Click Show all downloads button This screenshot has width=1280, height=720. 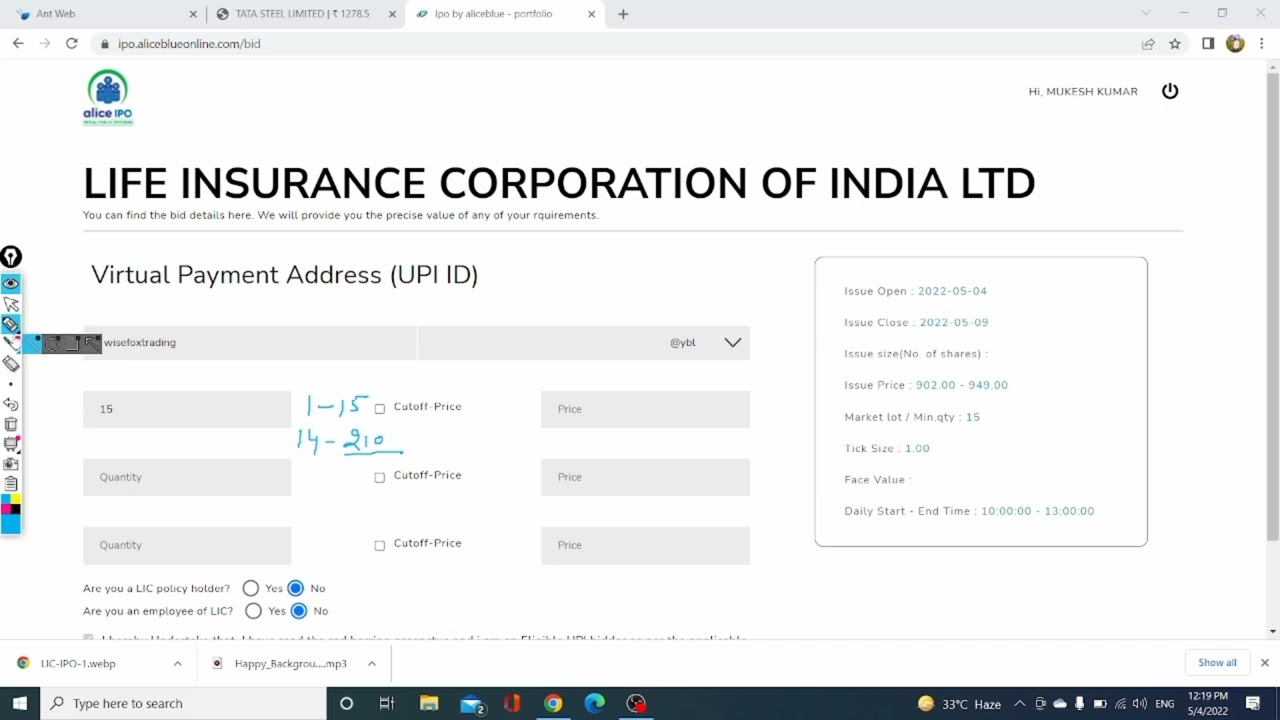[x=1217, y=662]
